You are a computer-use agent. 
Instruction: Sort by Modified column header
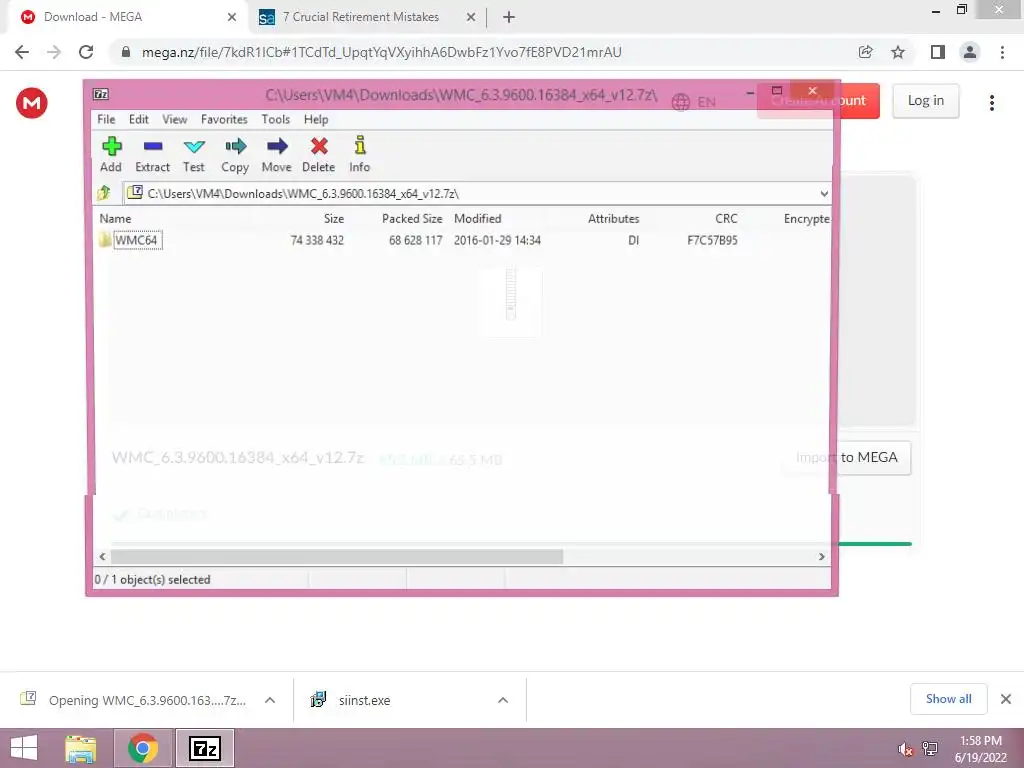point(477,219)
